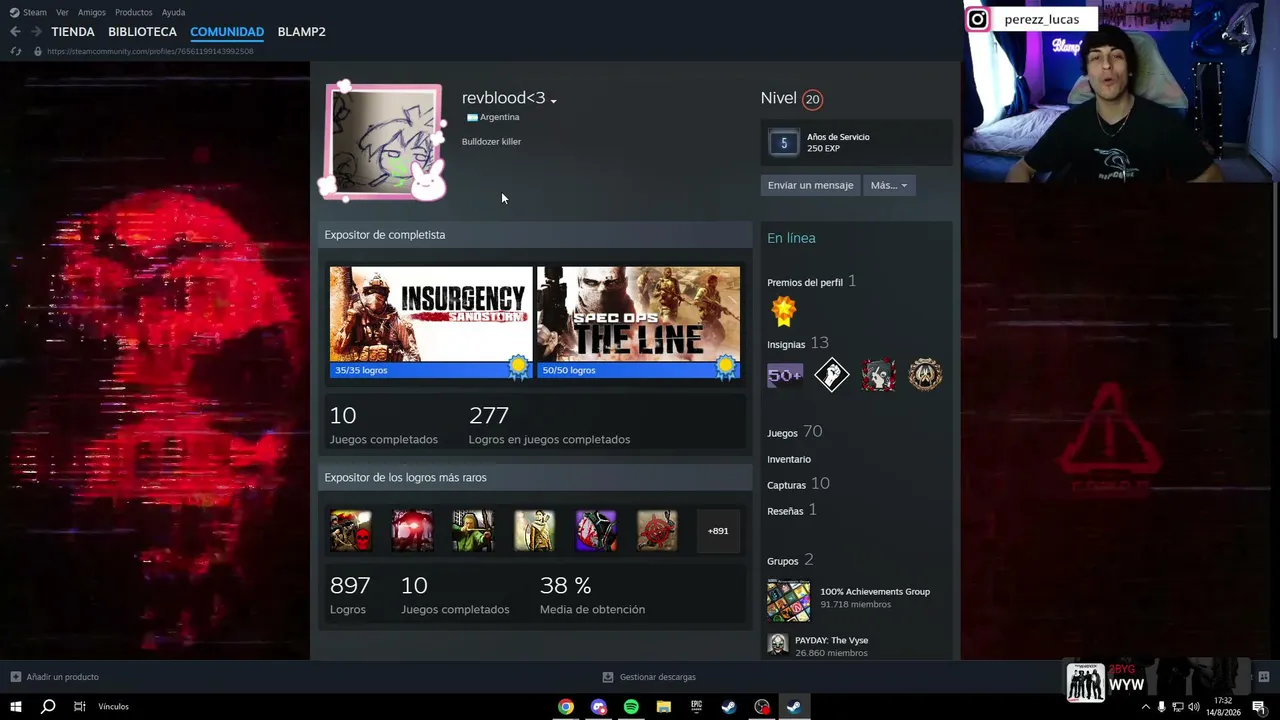View the sixth rare achievement icon
1280x720 pixels.
click(657, 531)
